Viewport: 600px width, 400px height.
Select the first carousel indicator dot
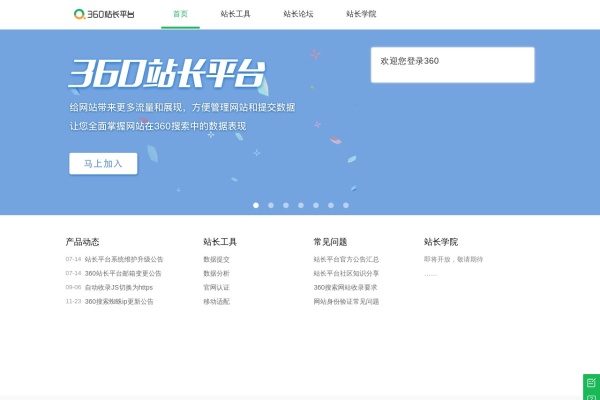coord(256,206)
